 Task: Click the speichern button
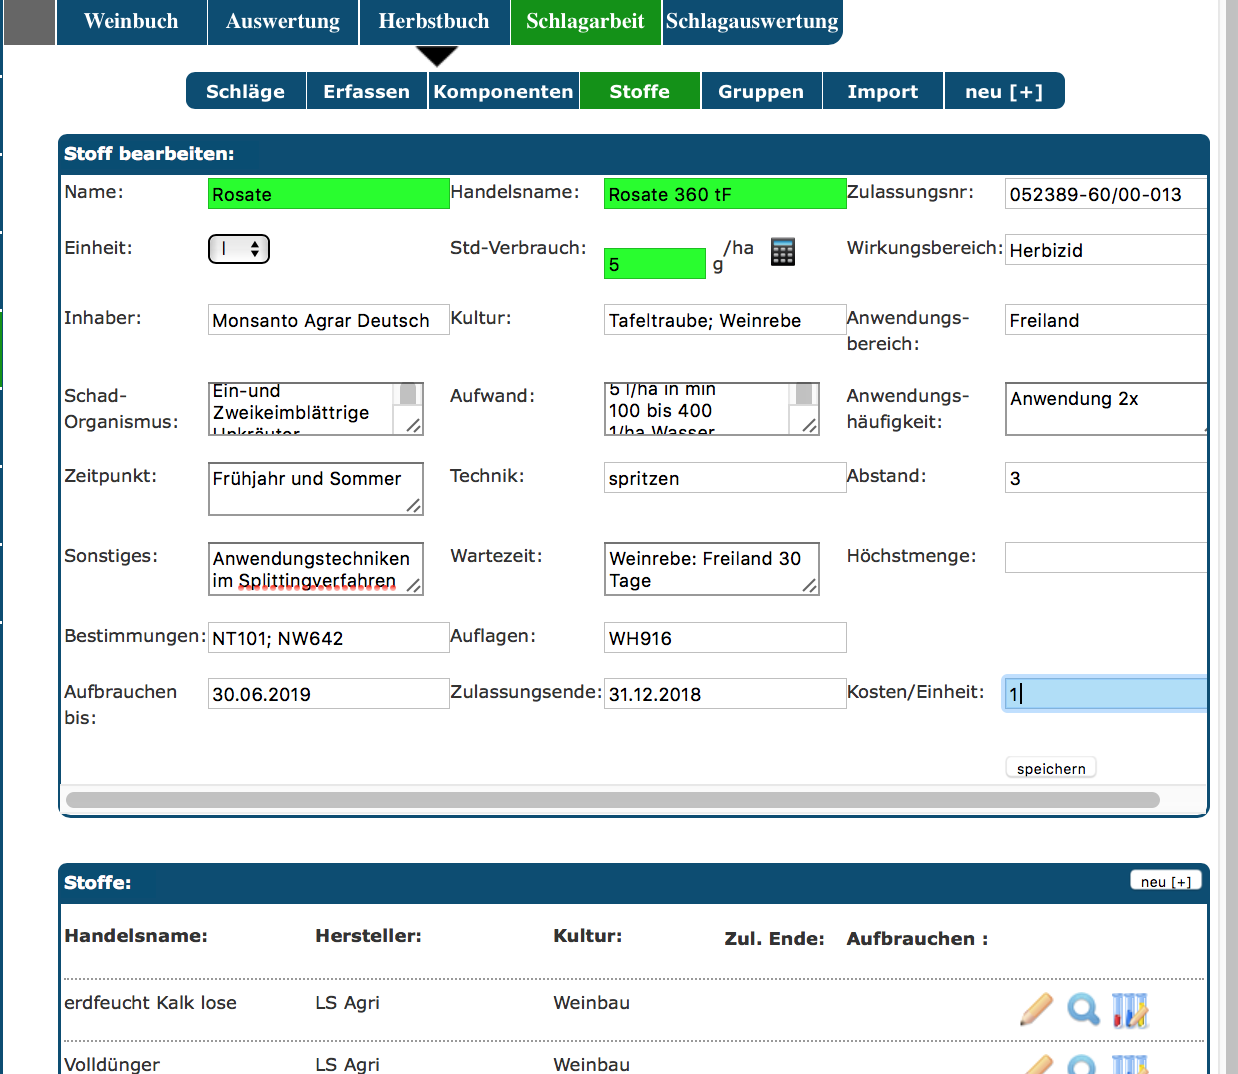(x=1050, y=768)
